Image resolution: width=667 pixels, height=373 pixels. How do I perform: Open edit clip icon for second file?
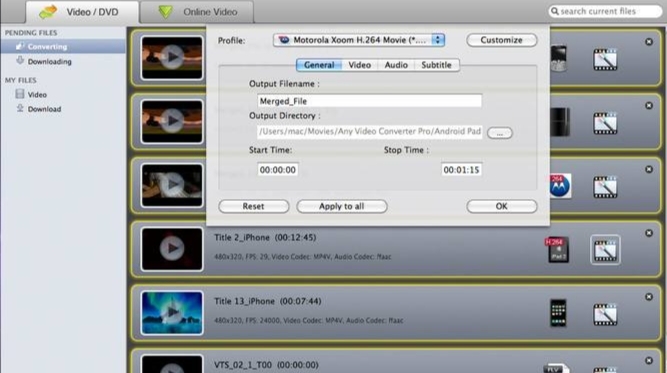(x=605, y=123)
